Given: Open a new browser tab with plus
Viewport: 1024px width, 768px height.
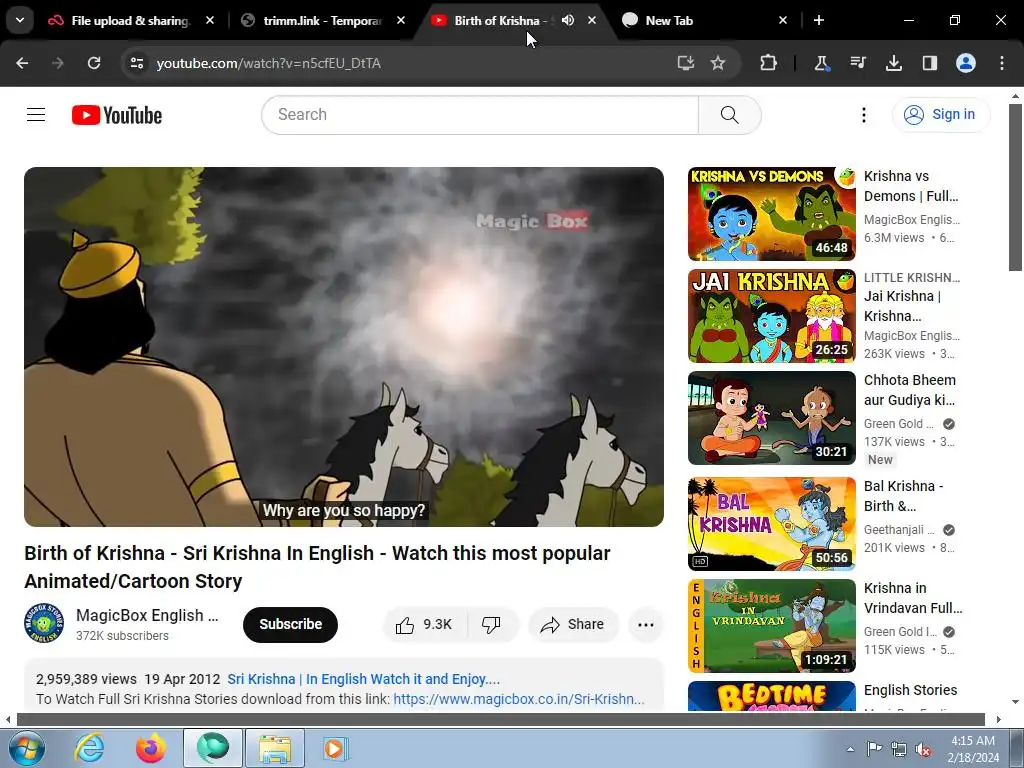Looking at the screenshot, I should (818, 20).
